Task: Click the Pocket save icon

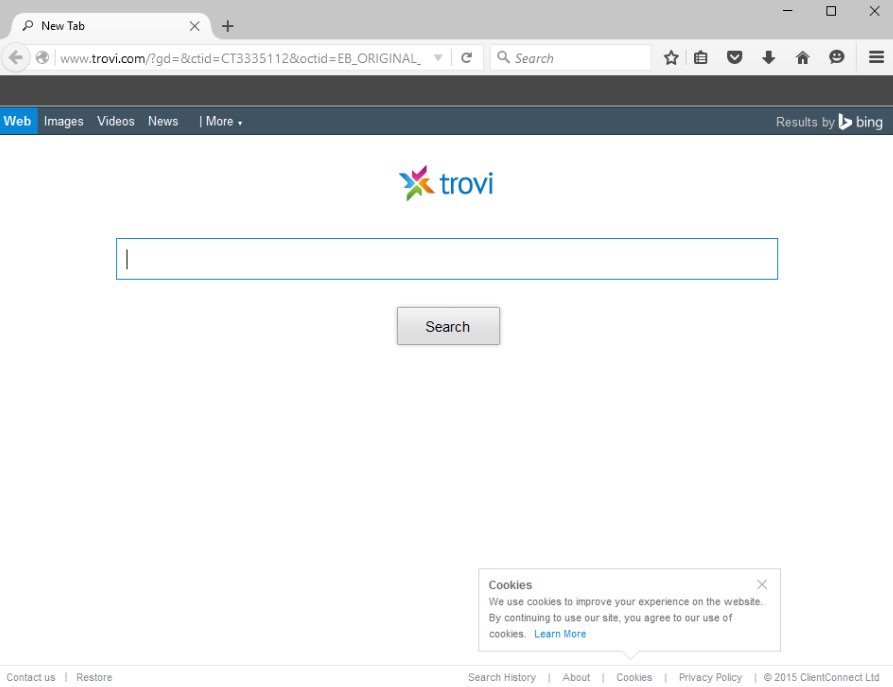Action: click(735, 58)
